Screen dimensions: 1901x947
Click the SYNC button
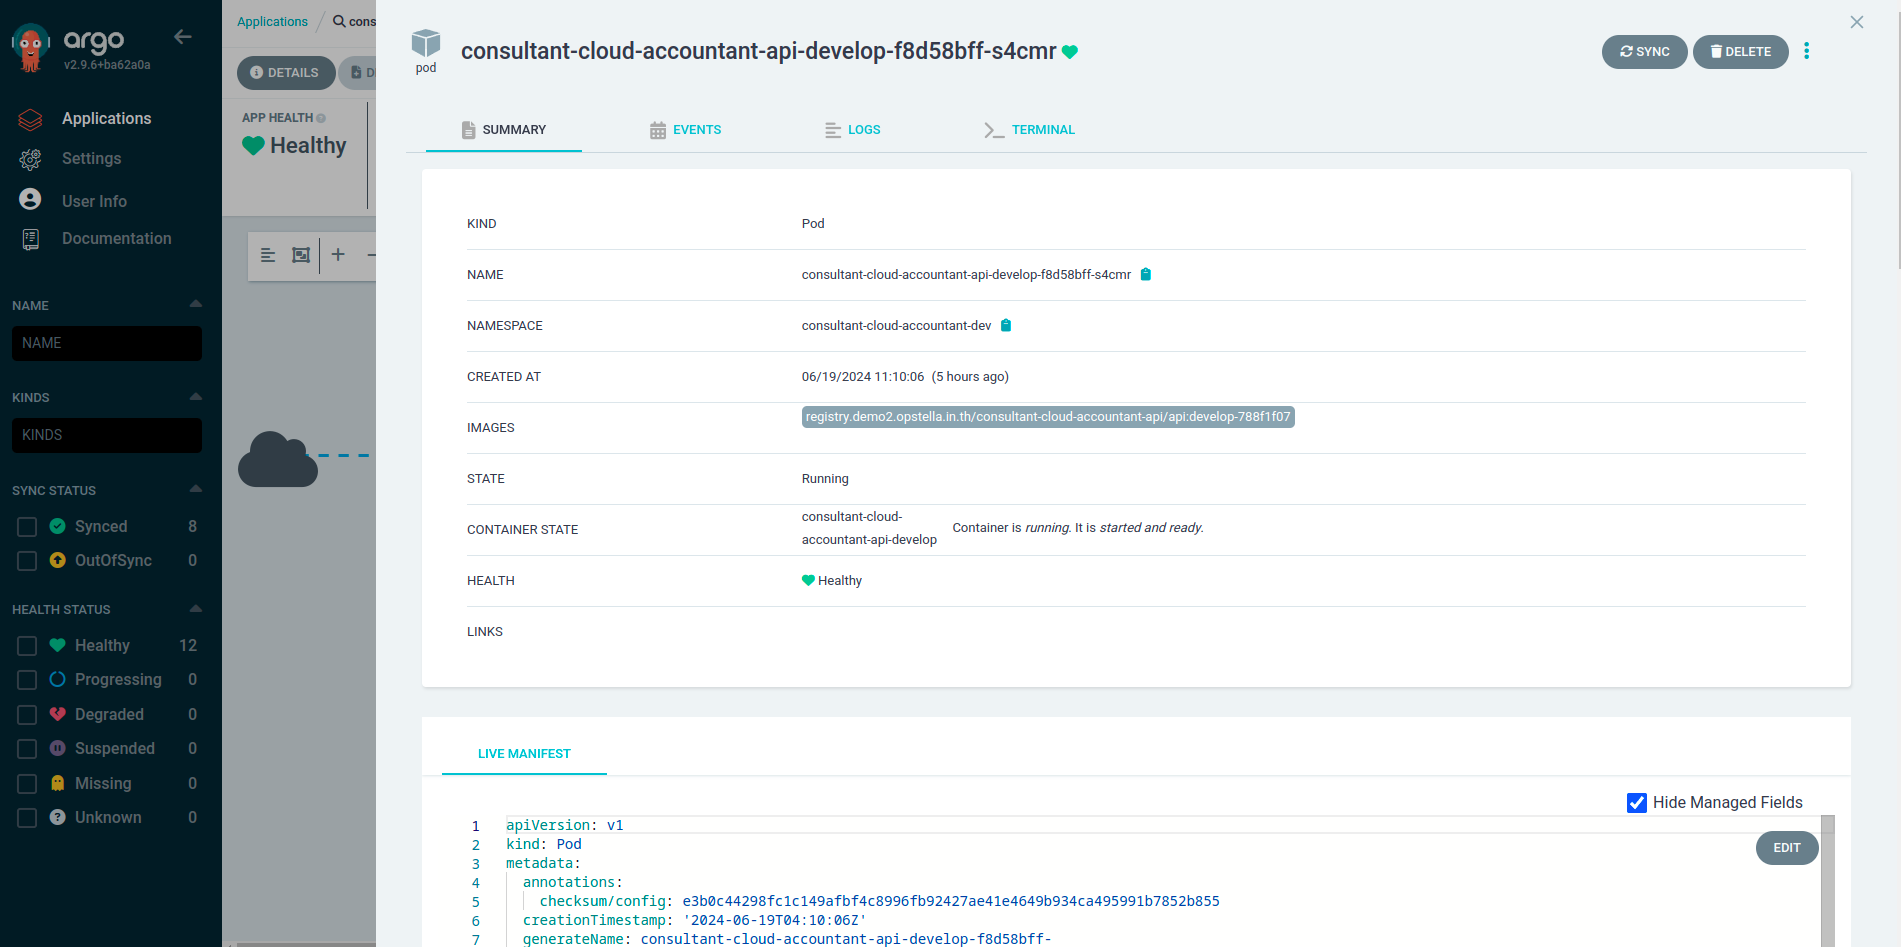click(x=1645, y=52)
